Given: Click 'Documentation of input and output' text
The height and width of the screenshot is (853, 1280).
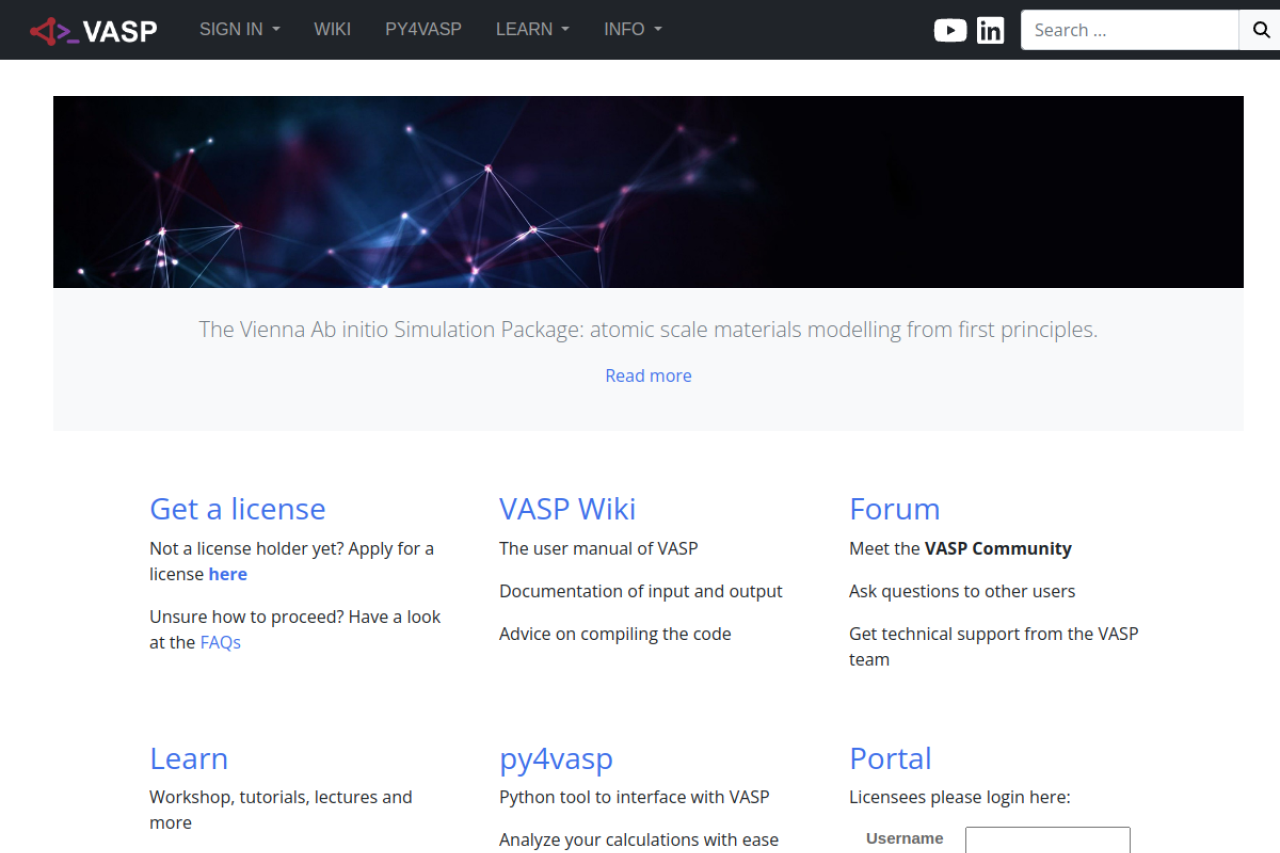Looking at the screenshot, I should [641, 591].
